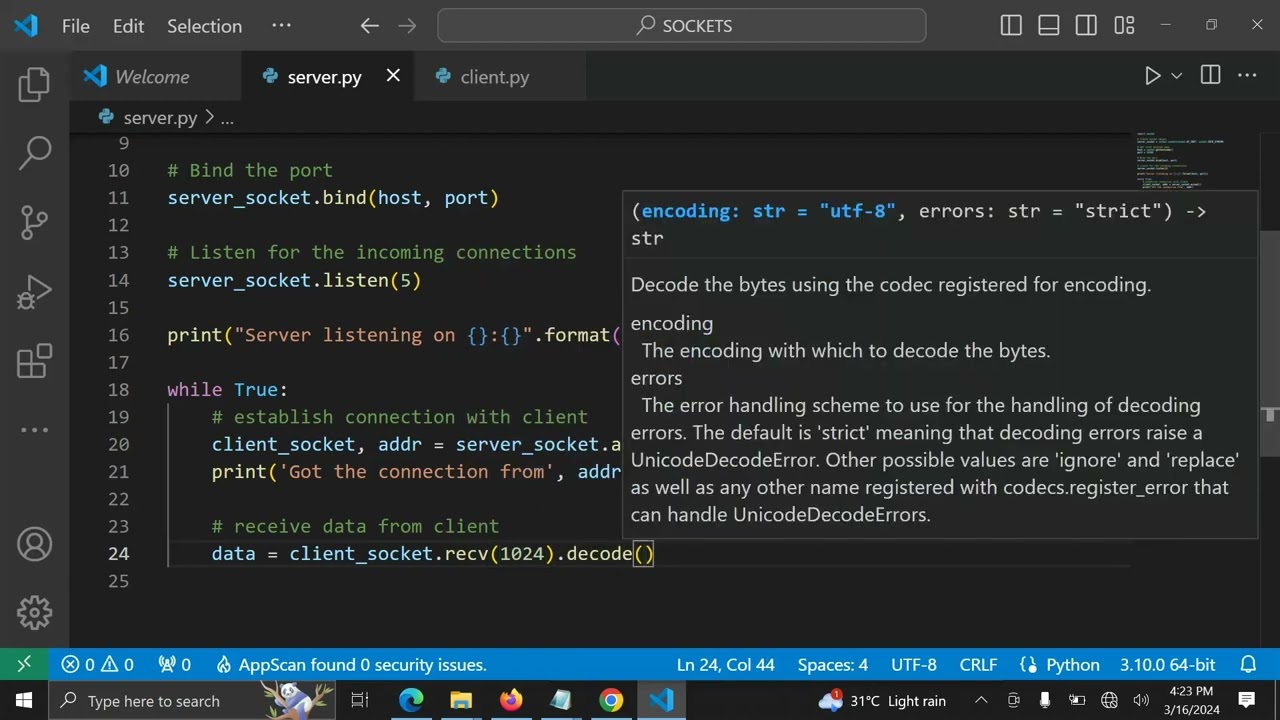
Task: Open the Source Control view
Action: pyautogui.click(x=34, y=222)
